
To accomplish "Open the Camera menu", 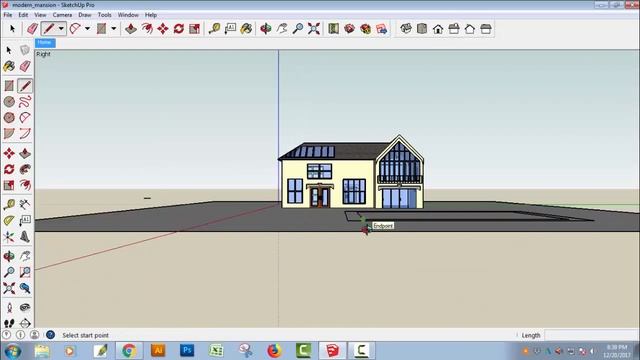I will [x=62, y=15].
